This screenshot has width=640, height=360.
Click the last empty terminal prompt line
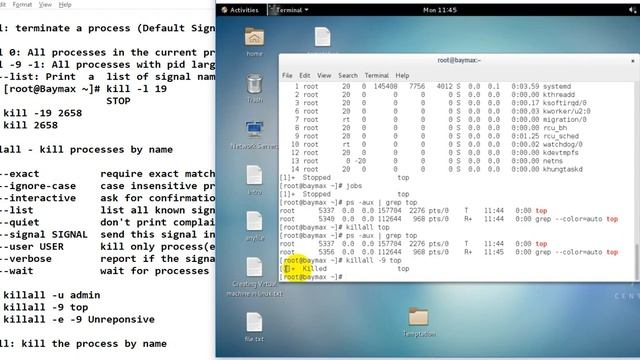point(312,277)
